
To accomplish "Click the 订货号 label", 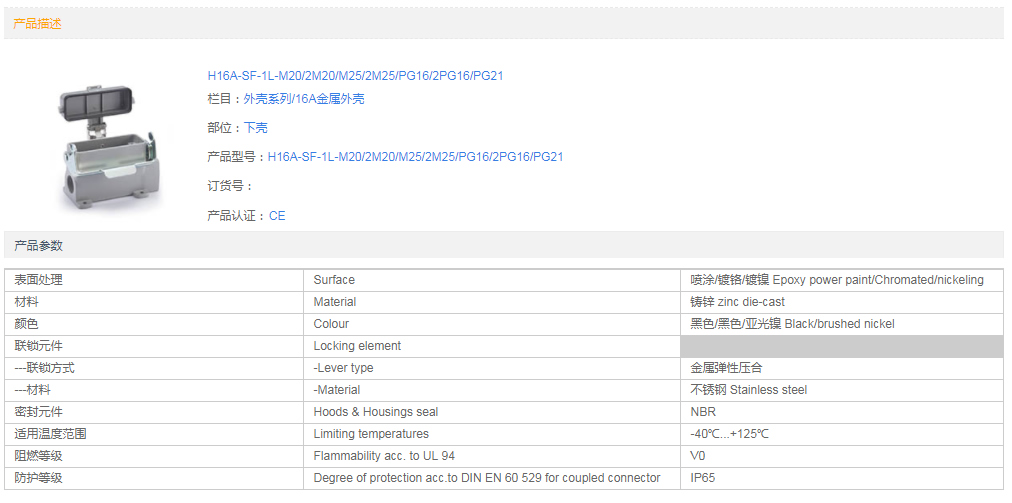I will 229,186.
